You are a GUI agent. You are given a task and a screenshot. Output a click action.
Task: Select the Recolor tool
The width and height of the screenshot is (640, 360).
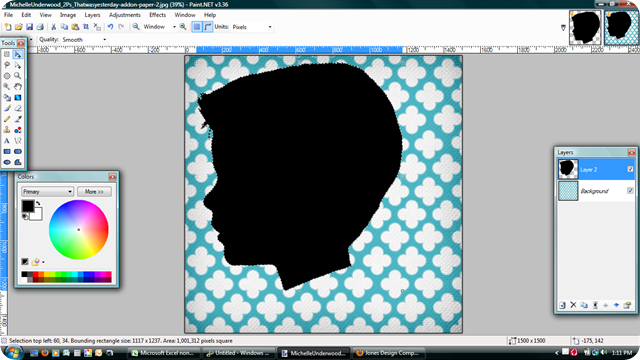[18, 130]
